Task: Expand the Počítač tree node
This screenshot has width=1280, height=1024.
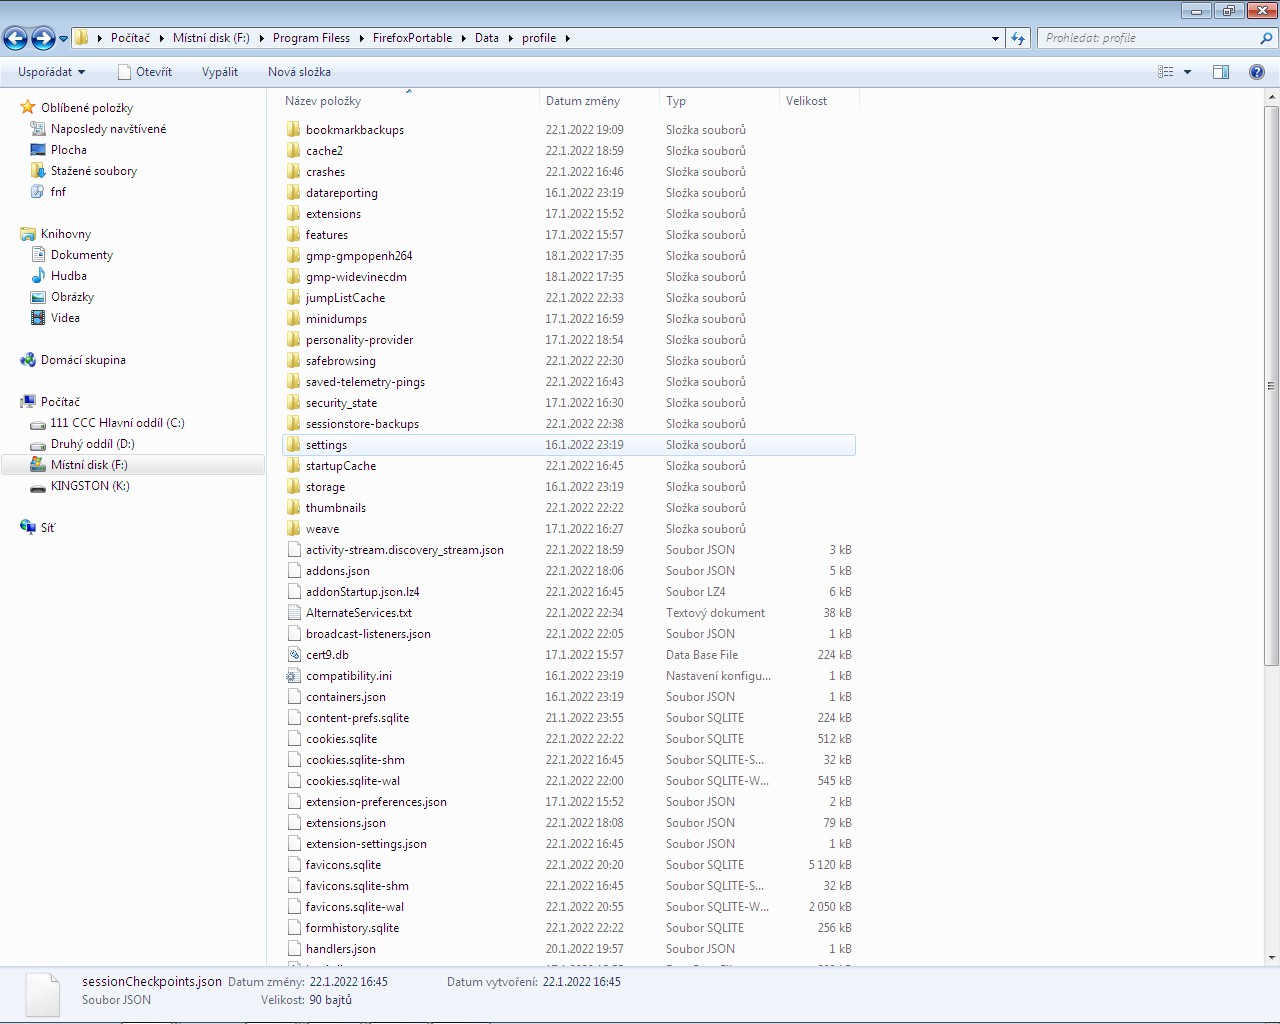Action: tap(13, 402)
